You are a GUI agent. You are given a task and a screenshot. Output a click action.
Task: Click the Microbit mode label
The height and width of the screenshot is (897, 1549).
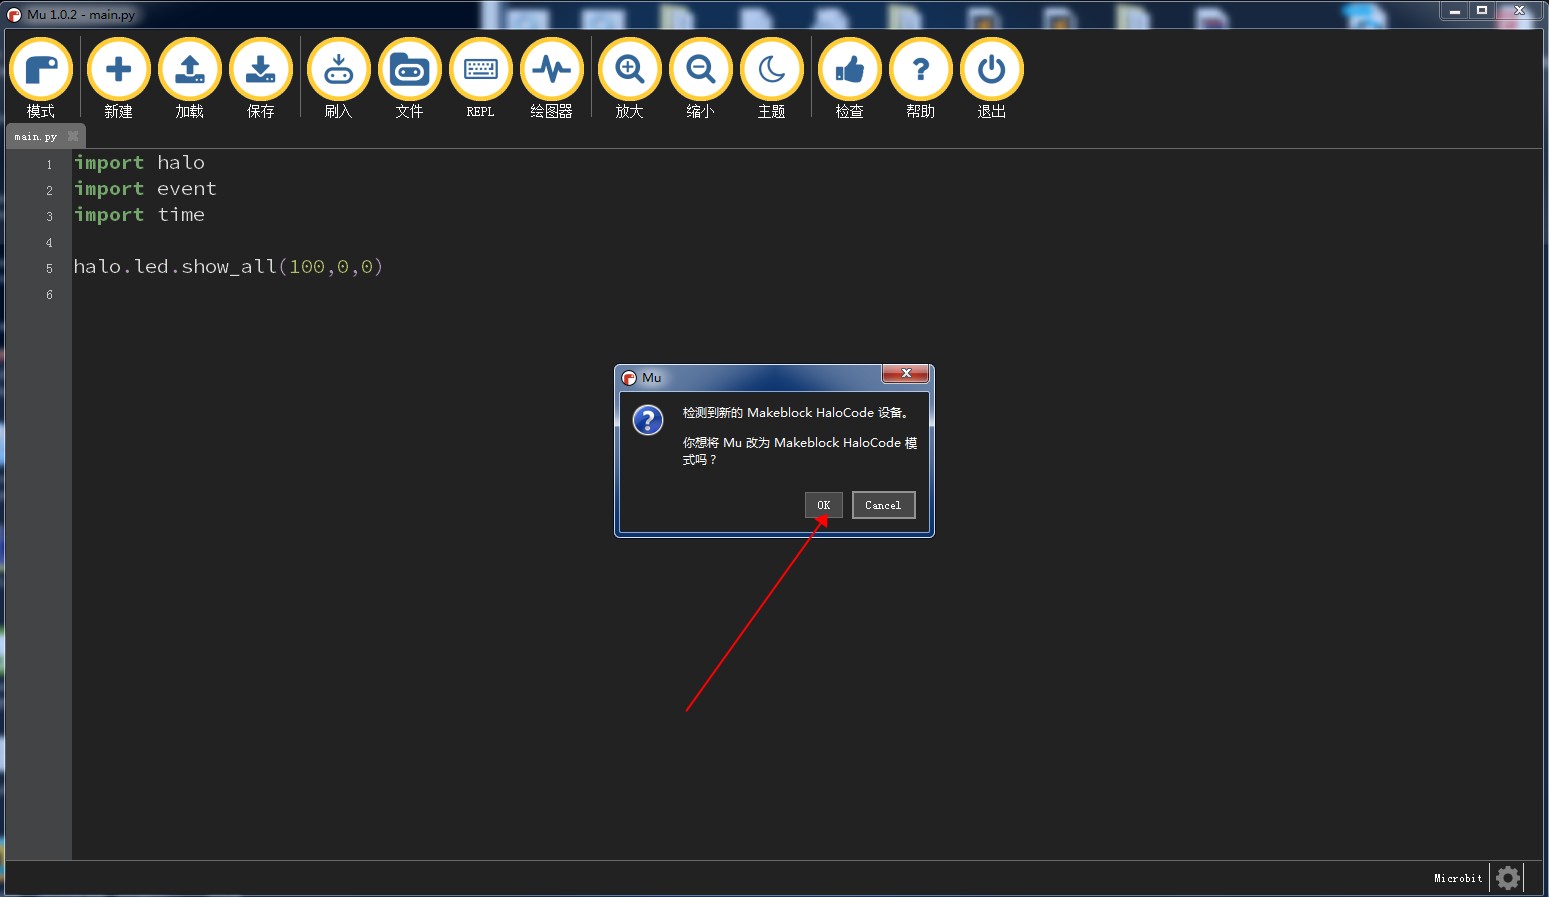coord(1458,878)
